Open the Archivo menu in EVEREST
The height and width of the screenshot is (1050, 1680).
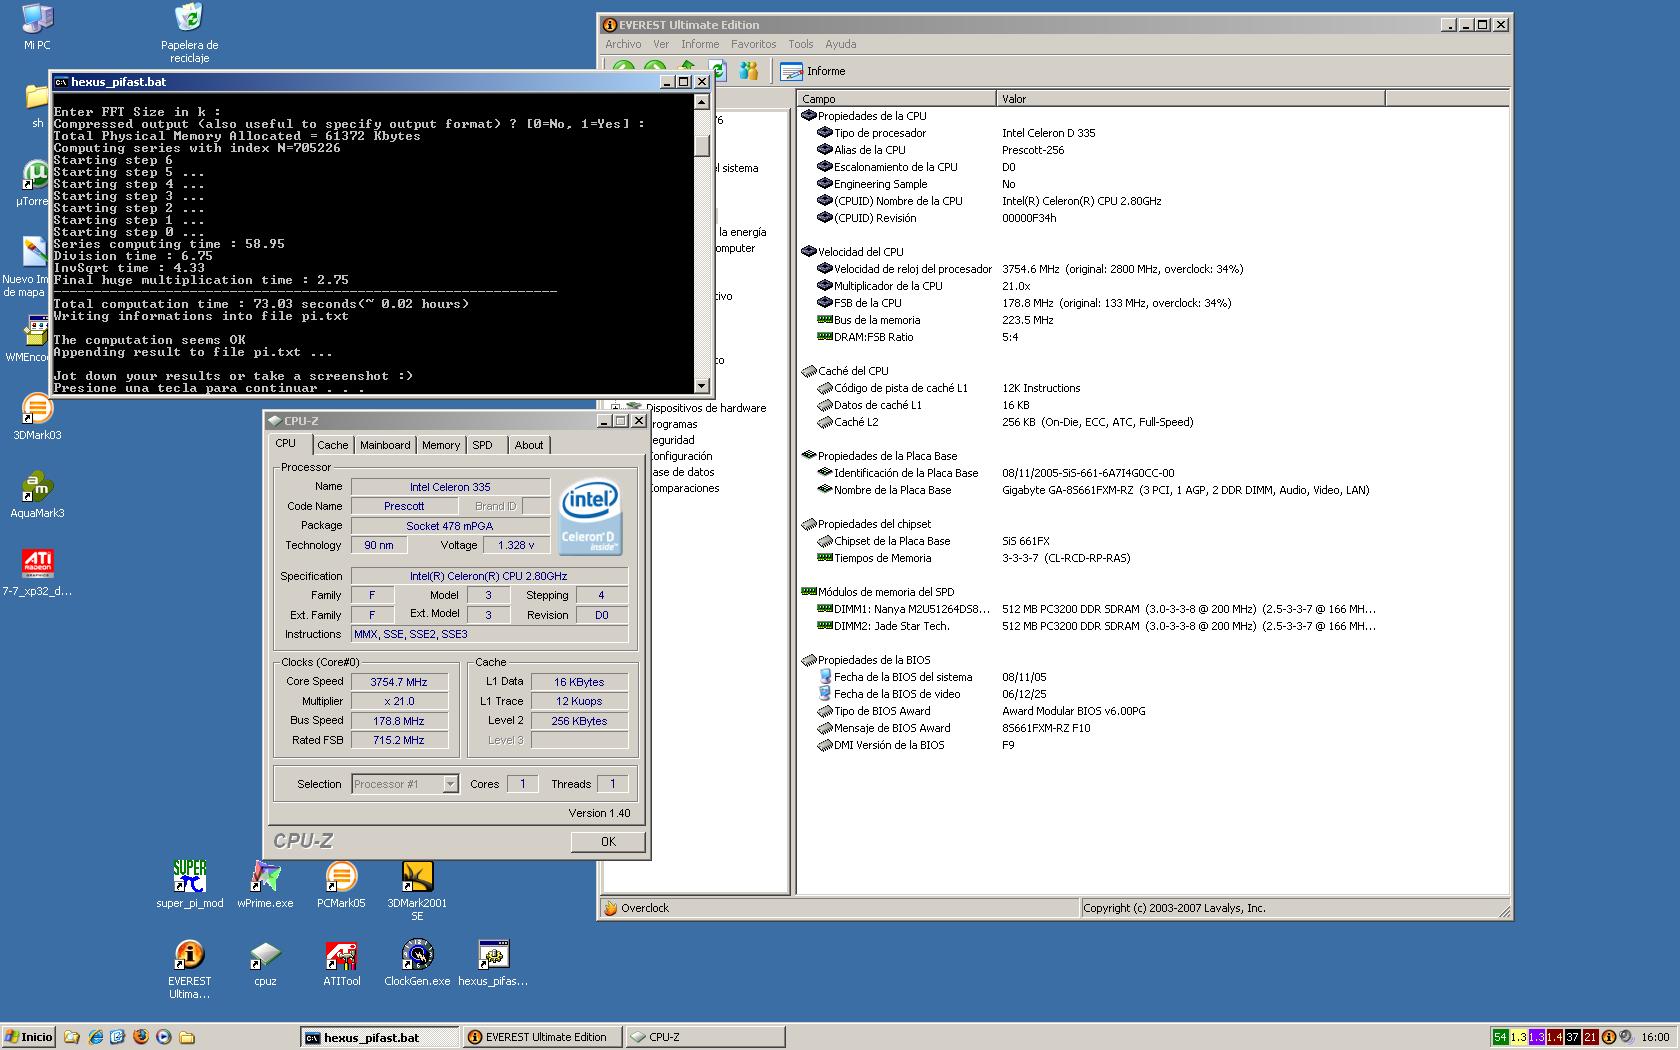(623, 44)
